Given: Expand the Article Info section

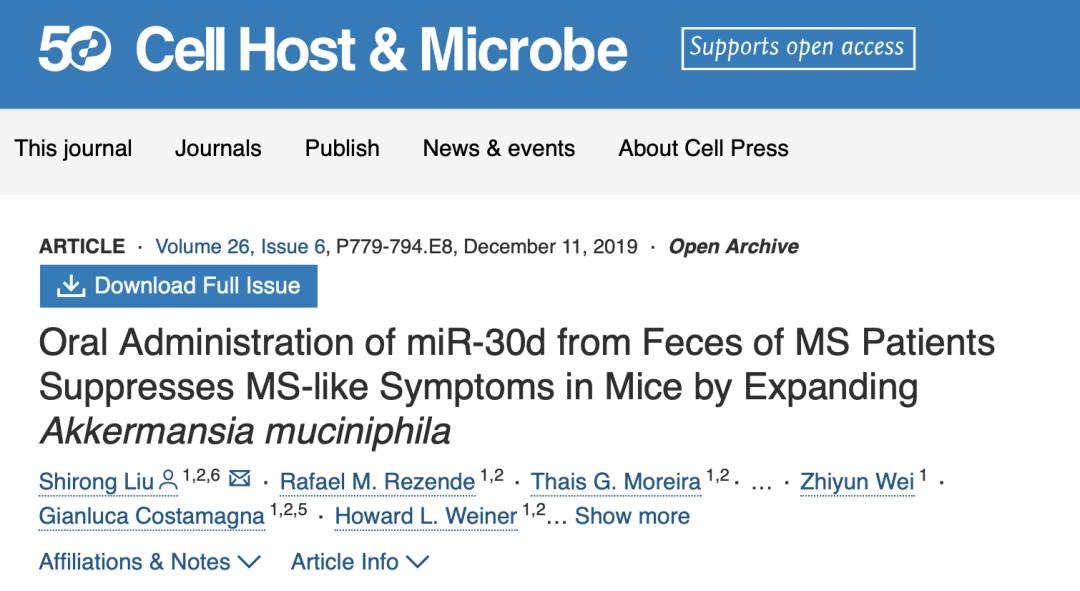Looking at the screenshot, I should 360,561.
